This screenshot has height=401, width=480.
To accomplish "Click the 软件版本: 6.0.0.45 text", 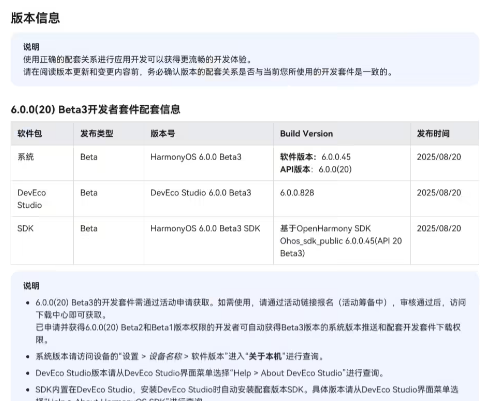I will tap(315, 157).
